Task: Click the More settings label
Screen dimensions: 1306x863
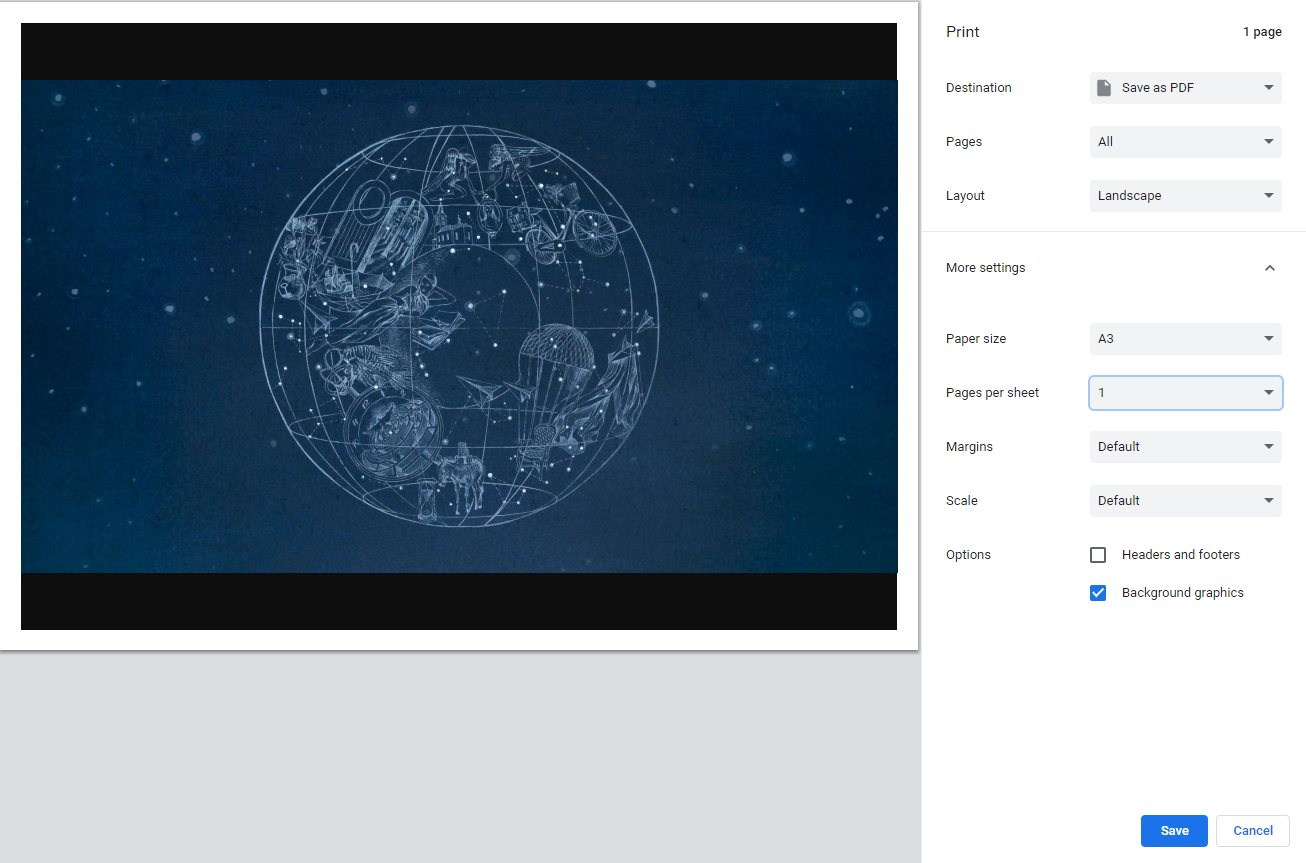Action: click(986, 268)
